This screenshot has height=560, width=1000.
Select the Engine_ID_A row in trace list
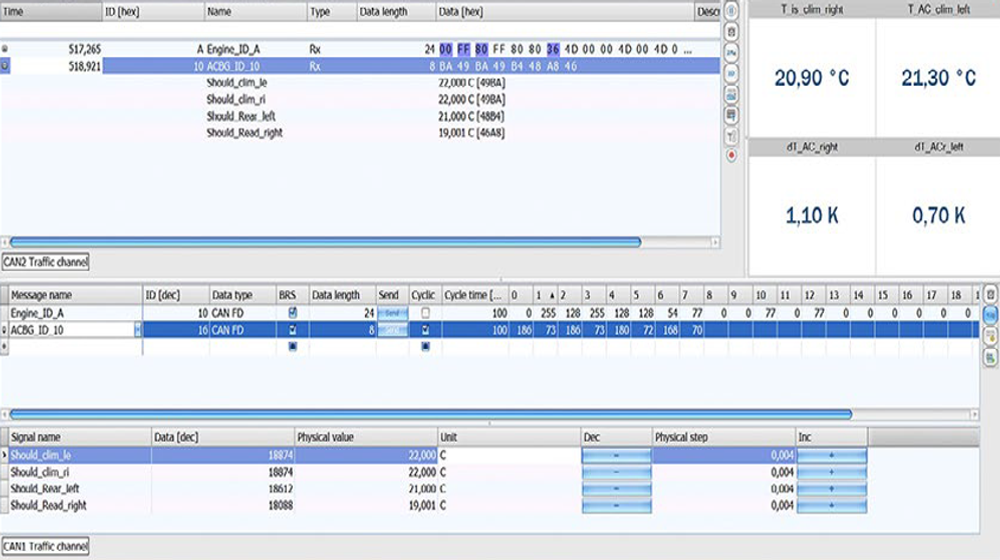click(360, 49)
